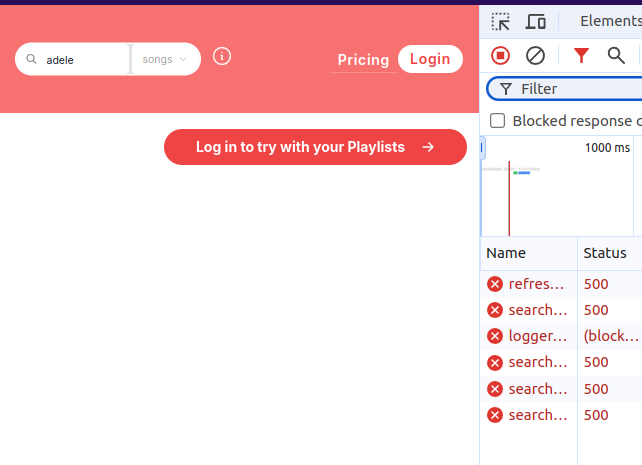This screenshot has height=465, width=642.
Task: Clear the network log
Action: point(535,55)
